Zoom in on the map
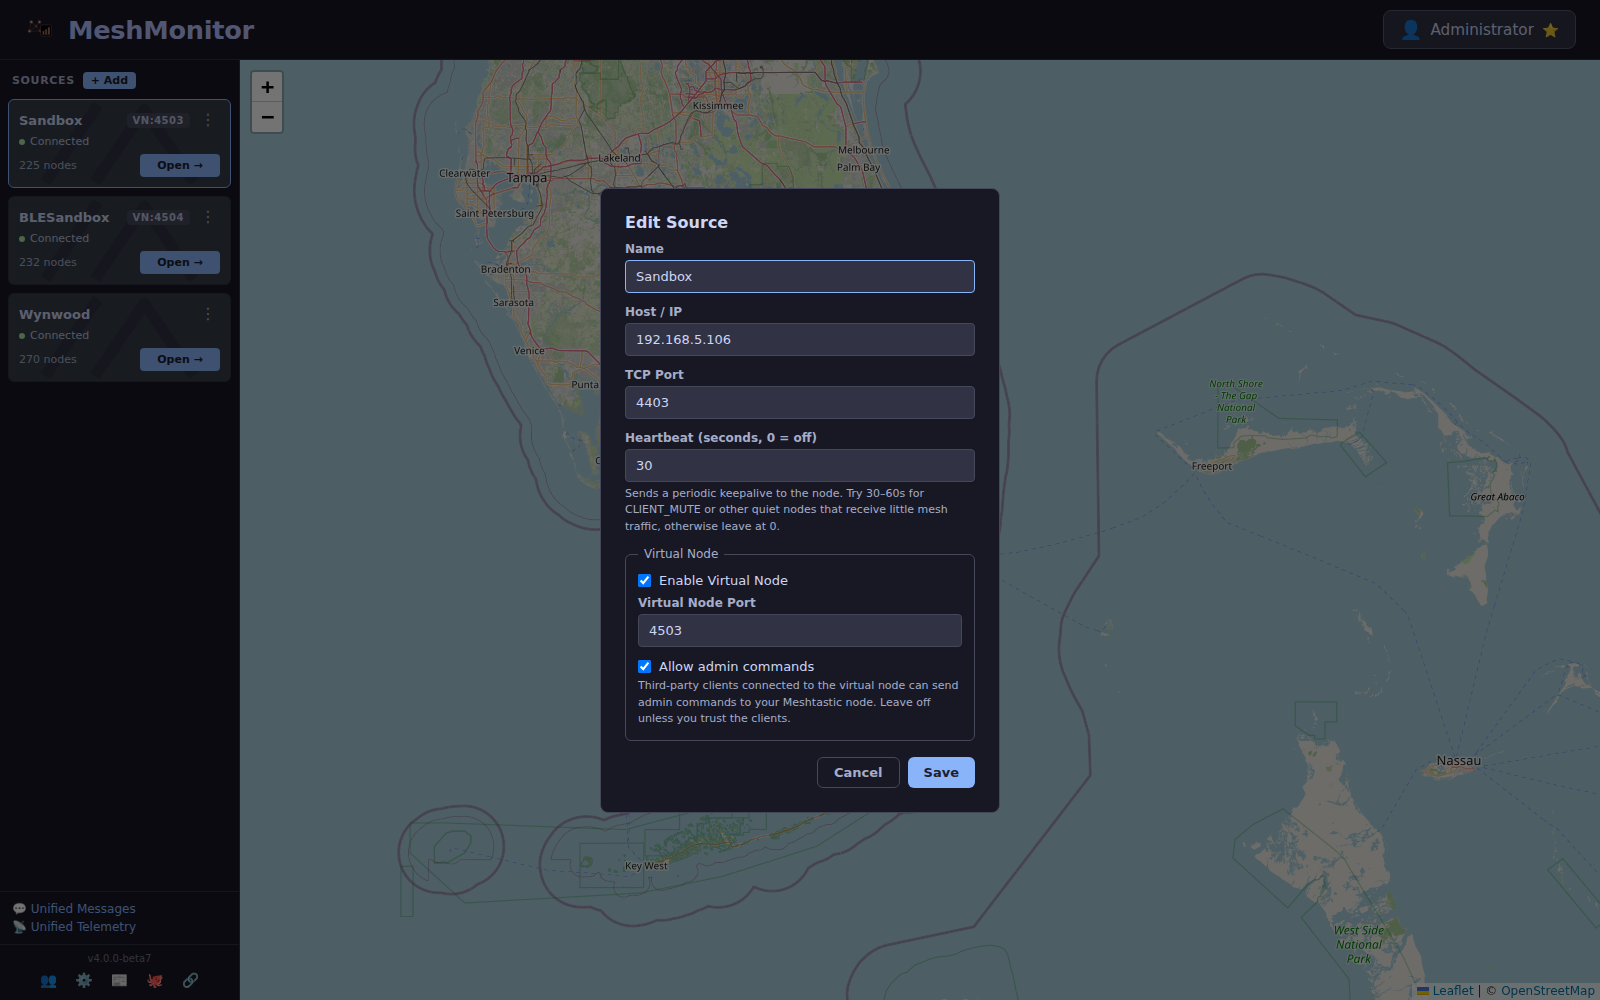The height and width of the screenshot is (1000, 1600). (x=267, y=87)
